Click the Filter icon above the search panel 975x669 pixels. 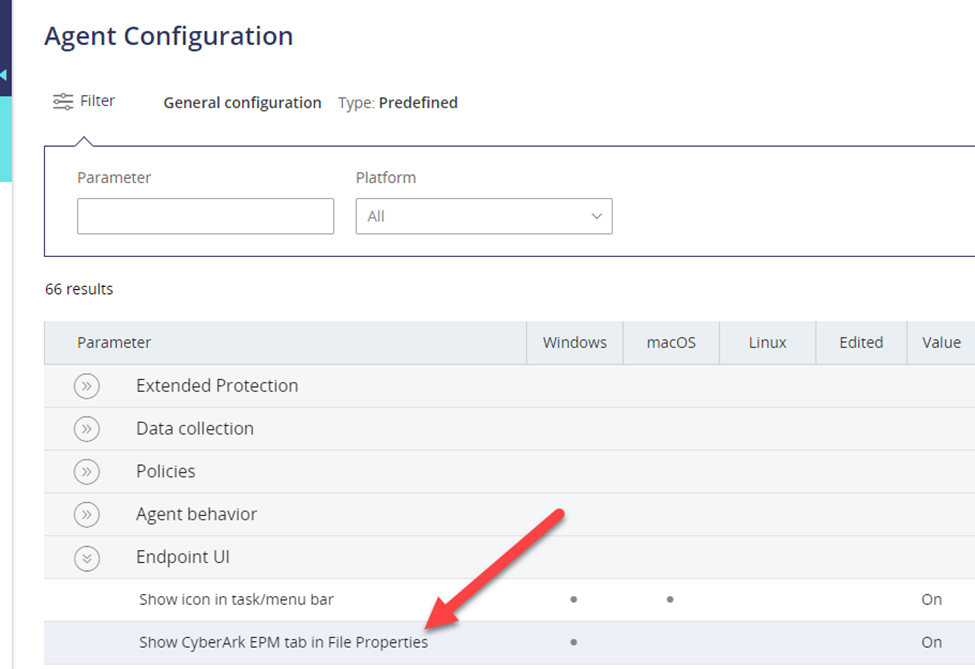coord(62,100)
